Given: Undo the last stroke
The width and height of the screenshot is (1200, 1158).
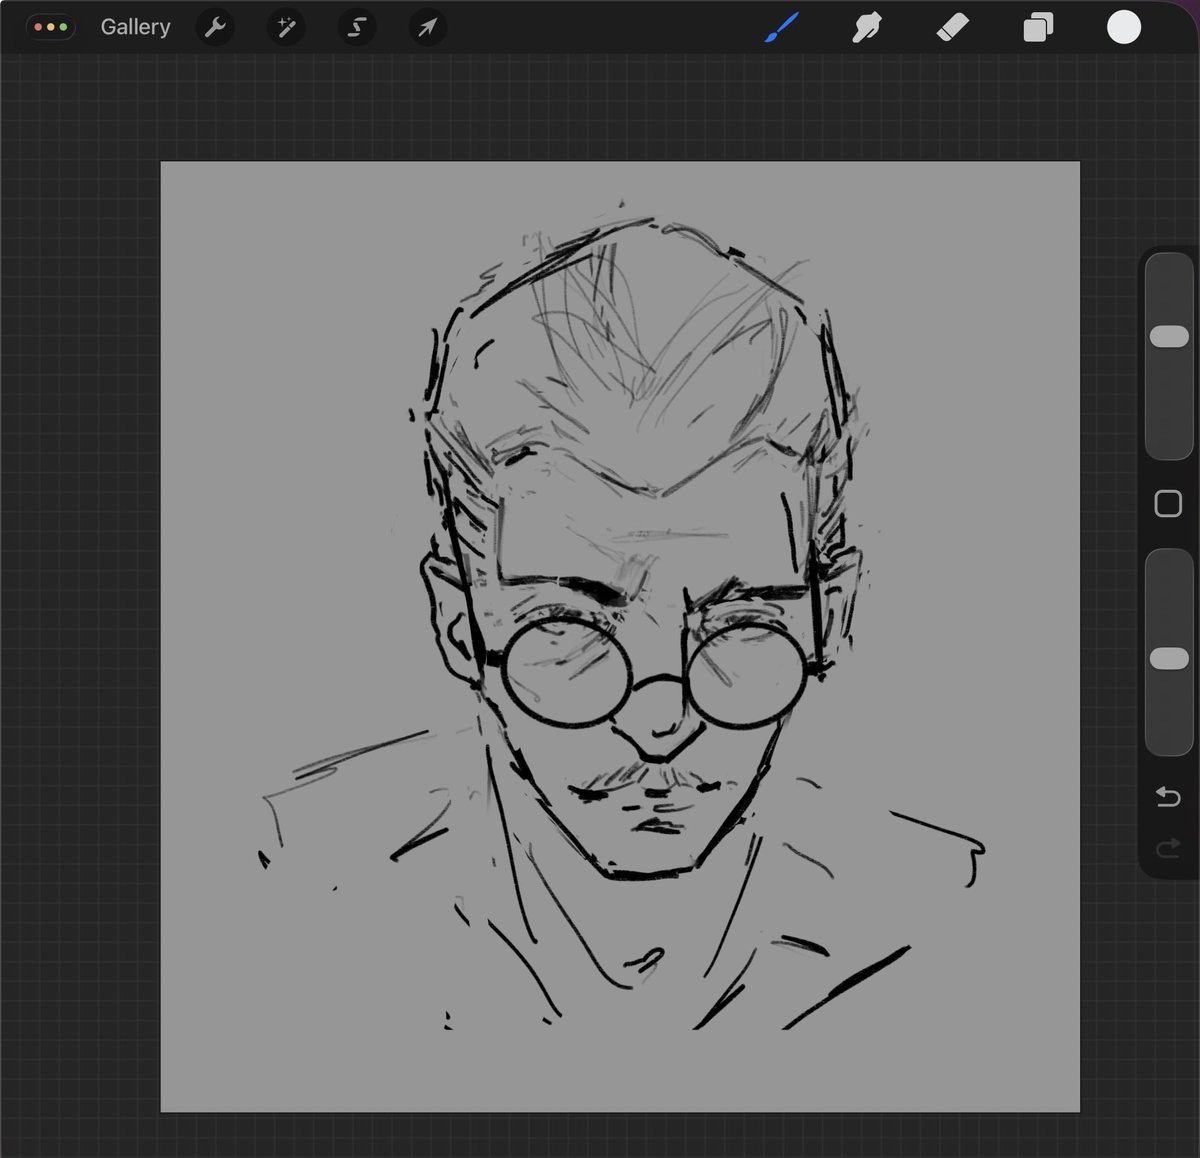Looking at the screenshot, I should click(x=1168, y=797).
